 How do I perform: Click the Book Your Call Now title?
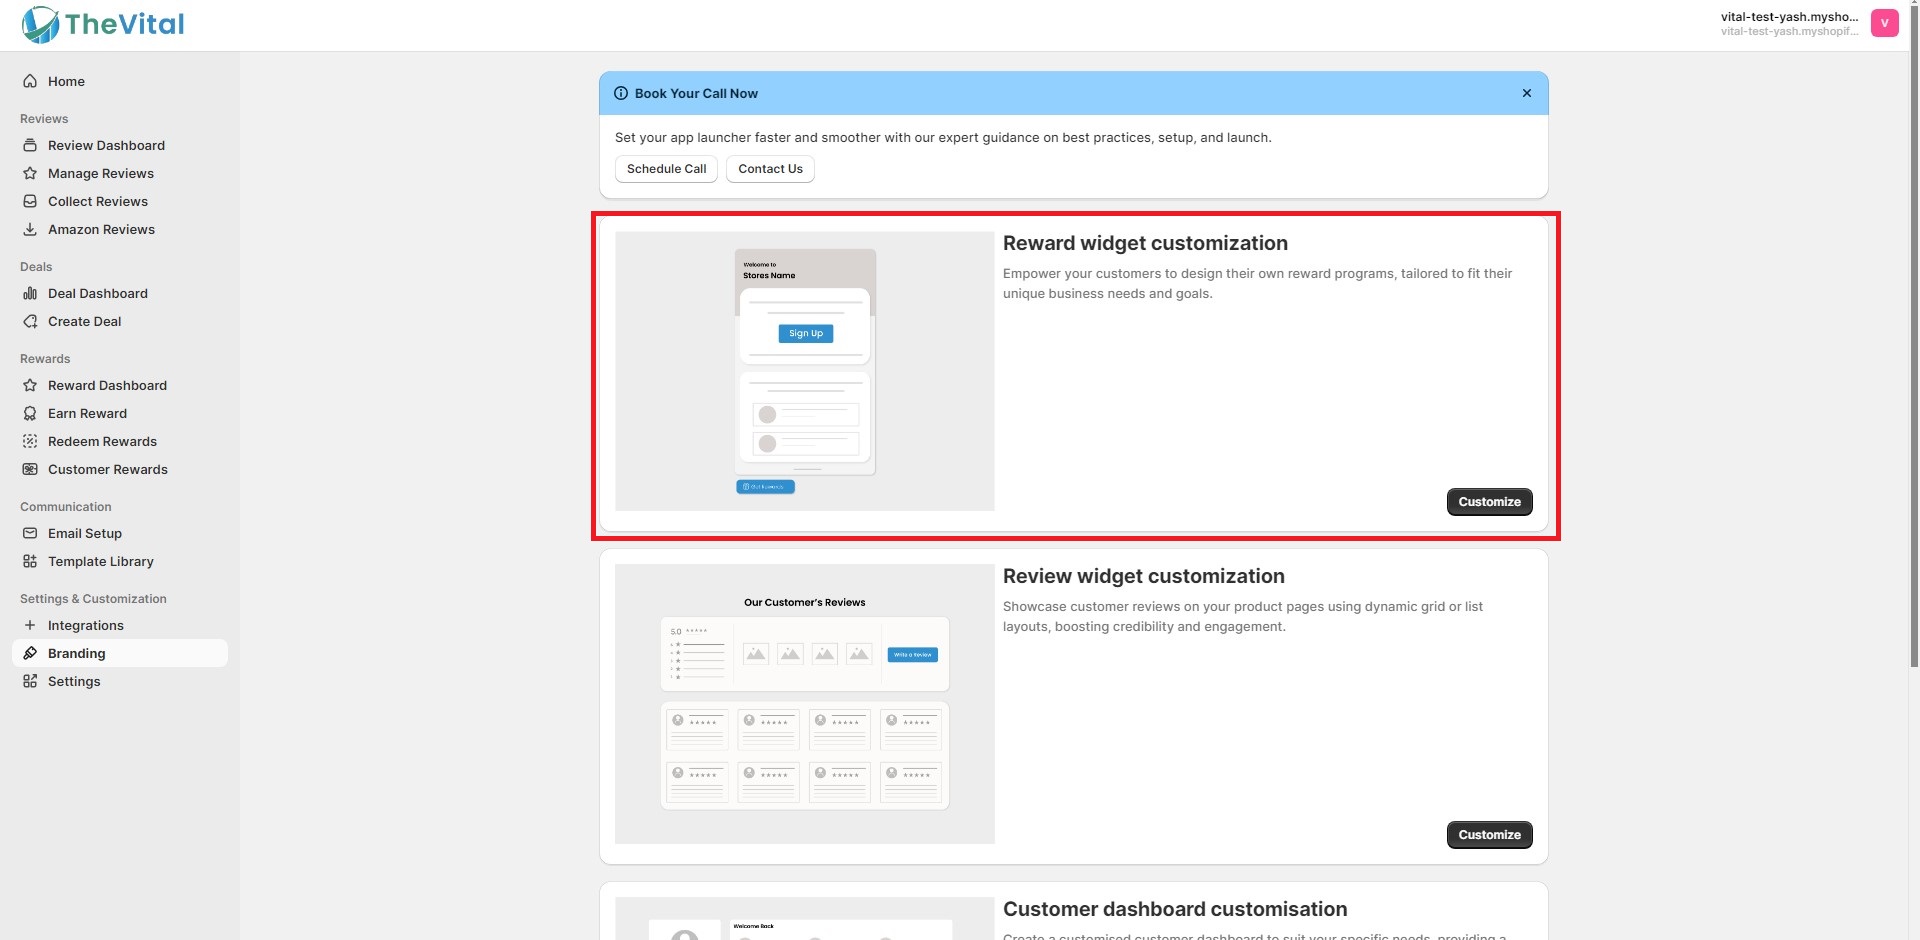[696, 93]
